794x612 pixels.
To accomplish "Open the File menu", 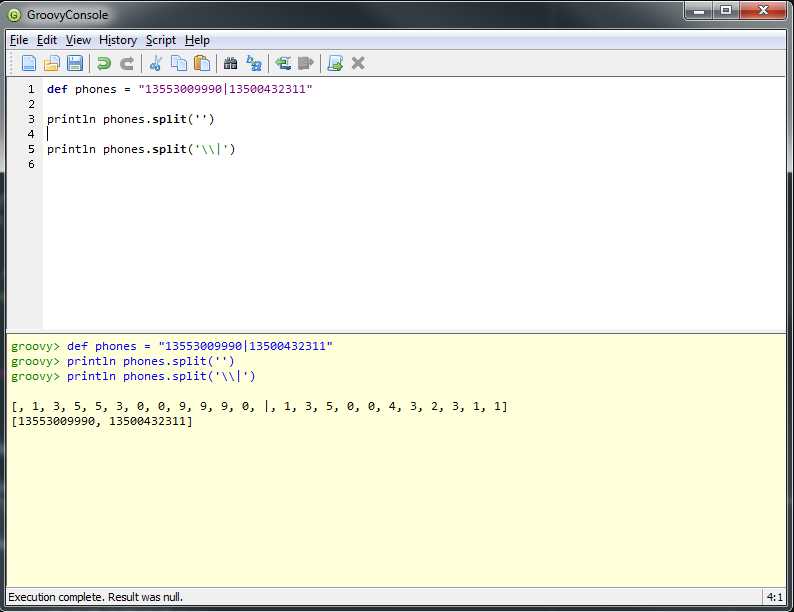I will coord(19,40).
